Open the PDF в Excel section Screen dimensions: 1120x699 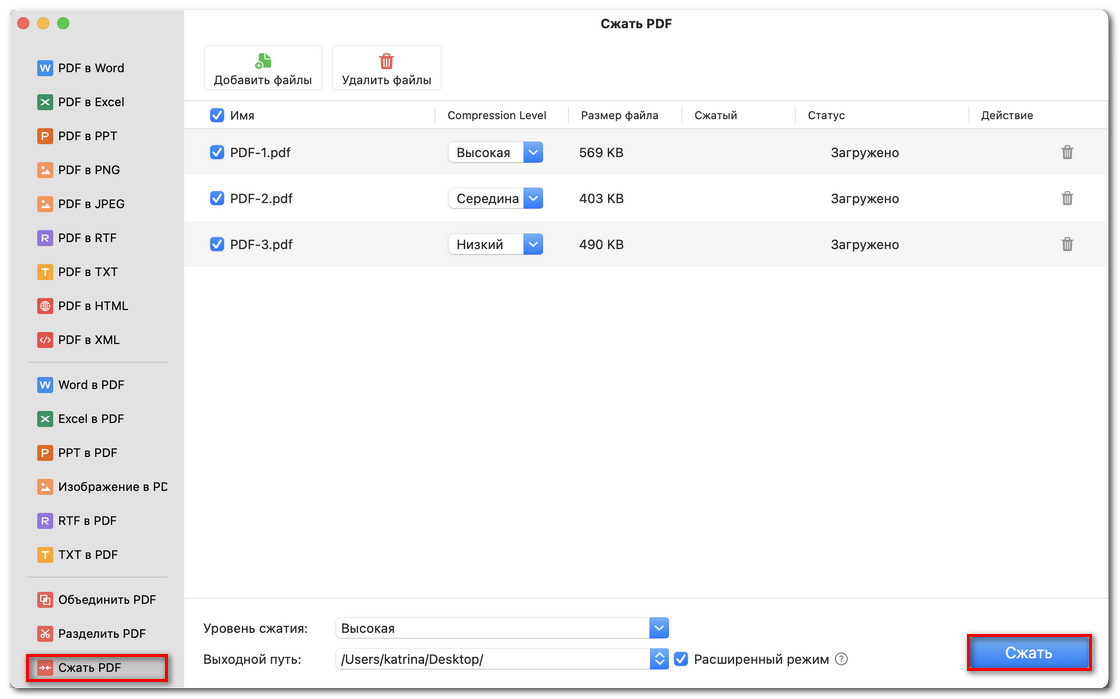(90, 102)
